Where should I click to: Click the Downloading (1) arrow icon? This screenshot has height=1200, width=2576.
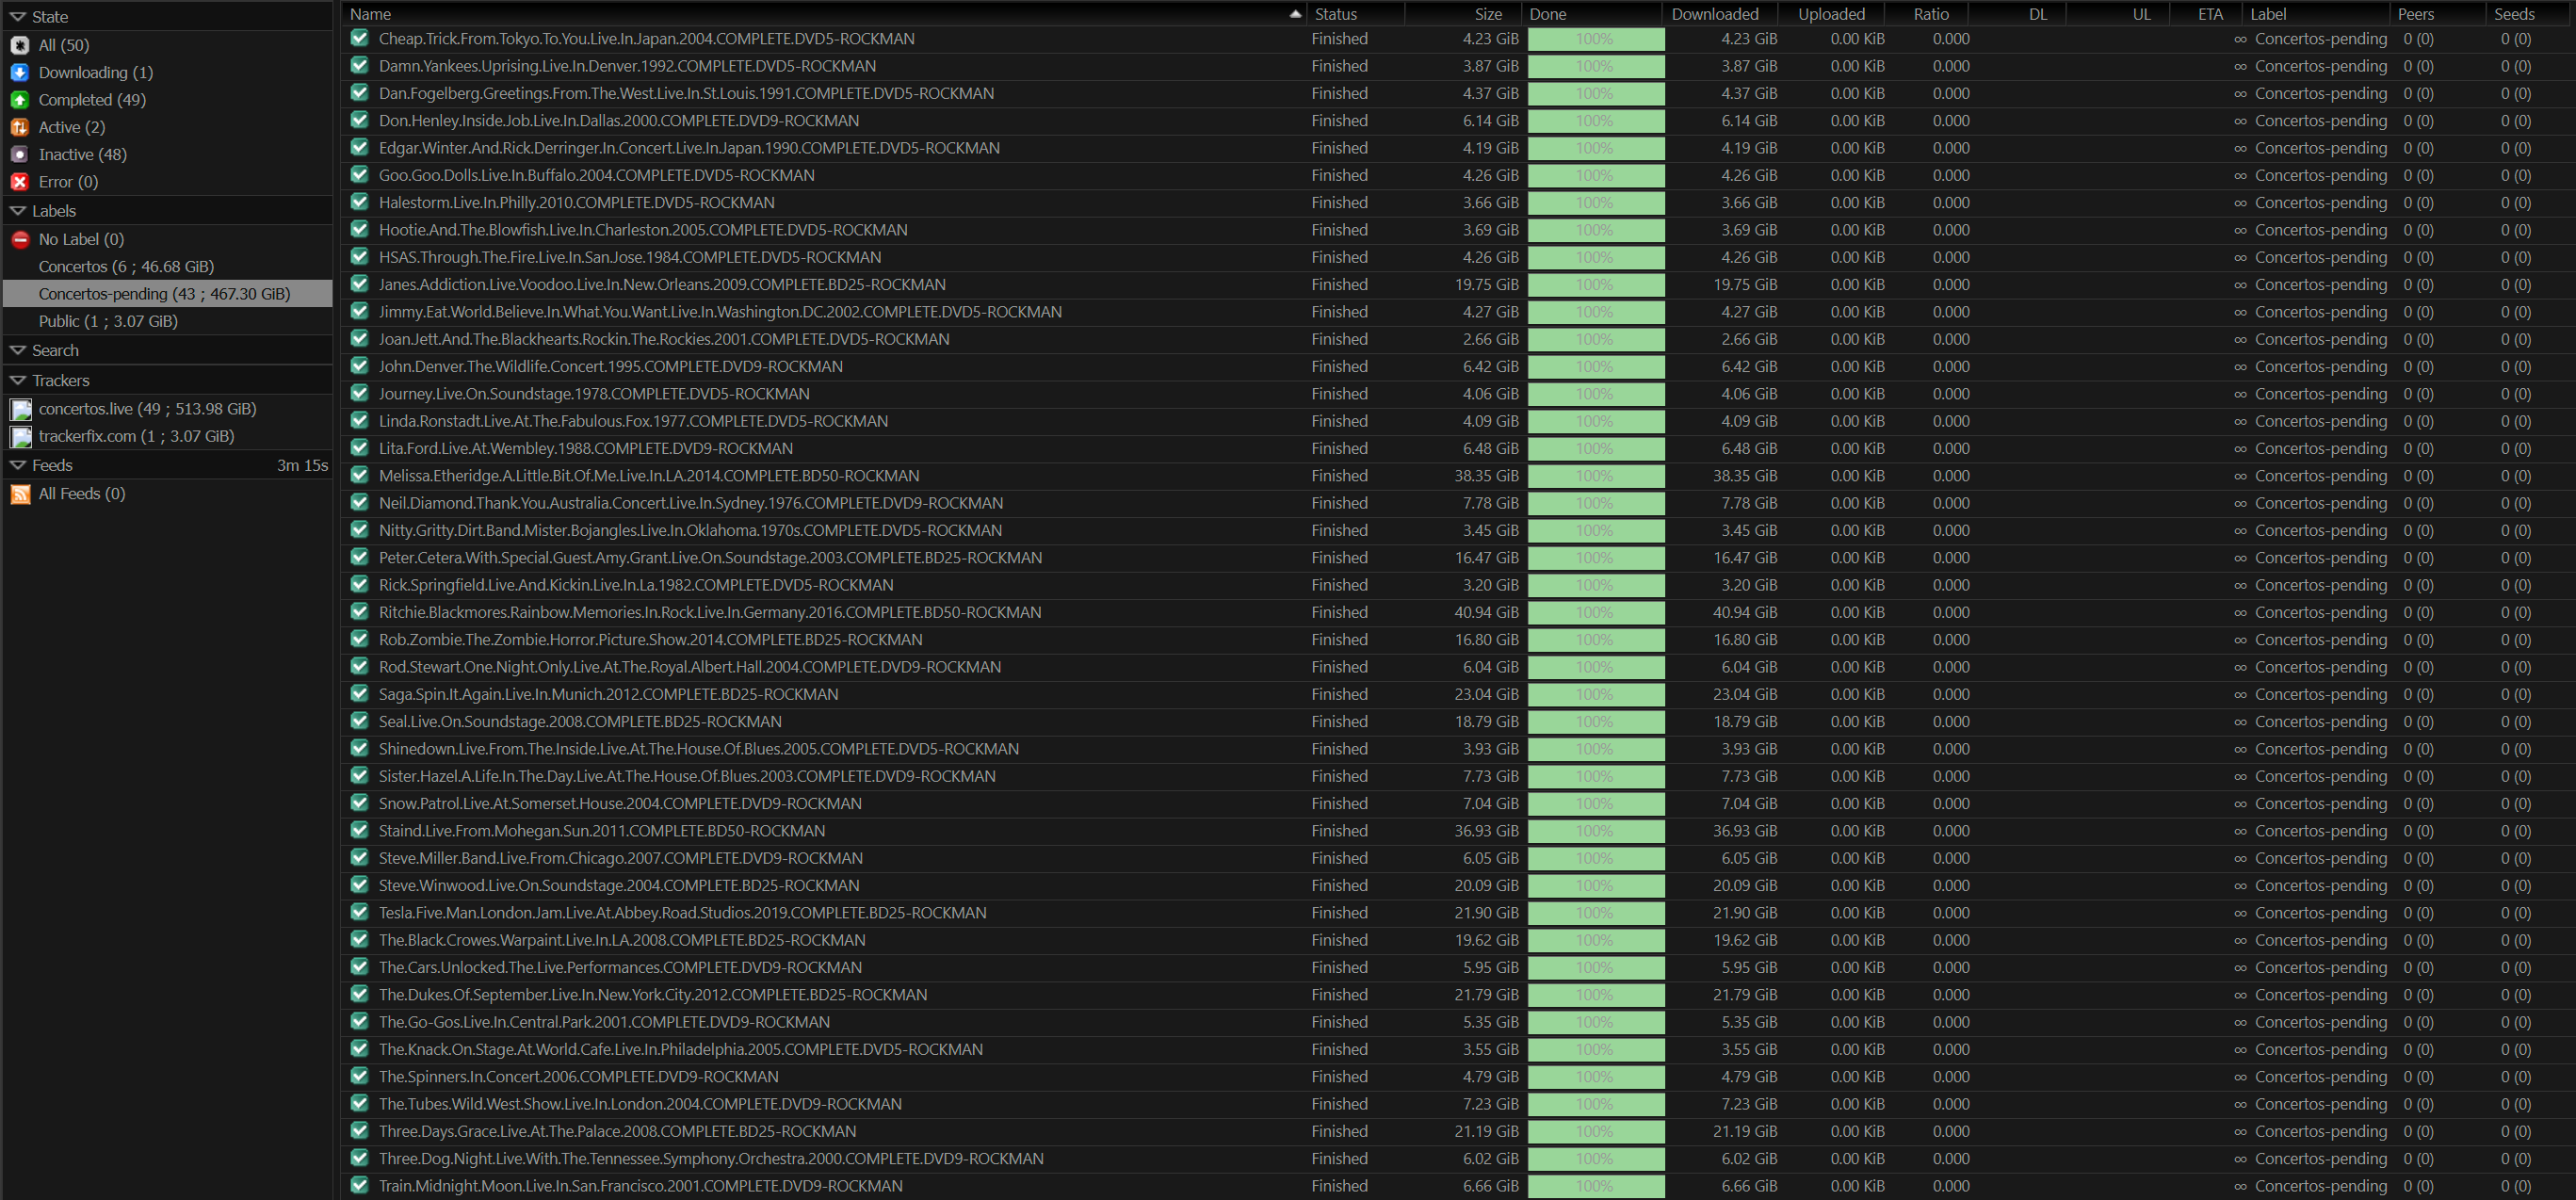click(x=19, y=72)
